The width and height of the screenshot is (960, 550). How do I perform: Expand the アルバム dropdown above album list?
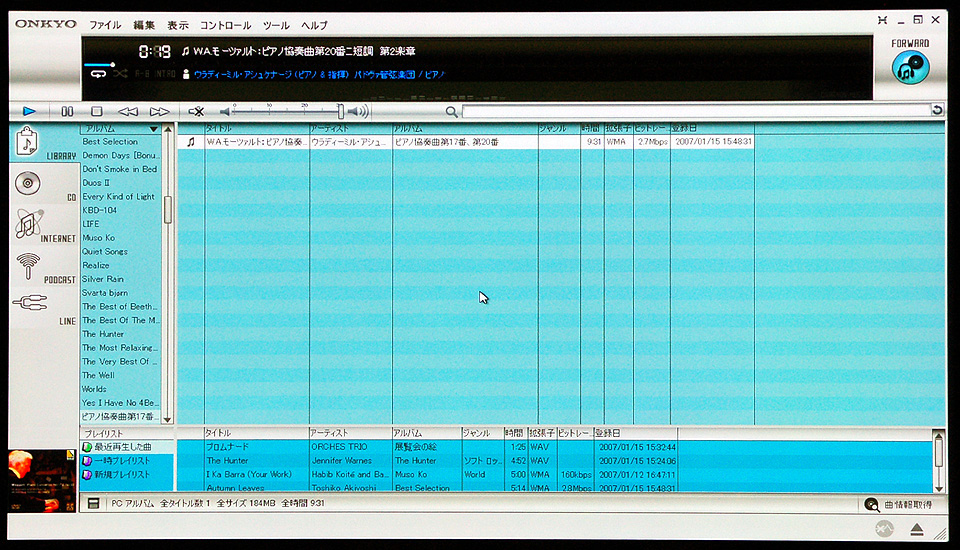click(154, 129)
